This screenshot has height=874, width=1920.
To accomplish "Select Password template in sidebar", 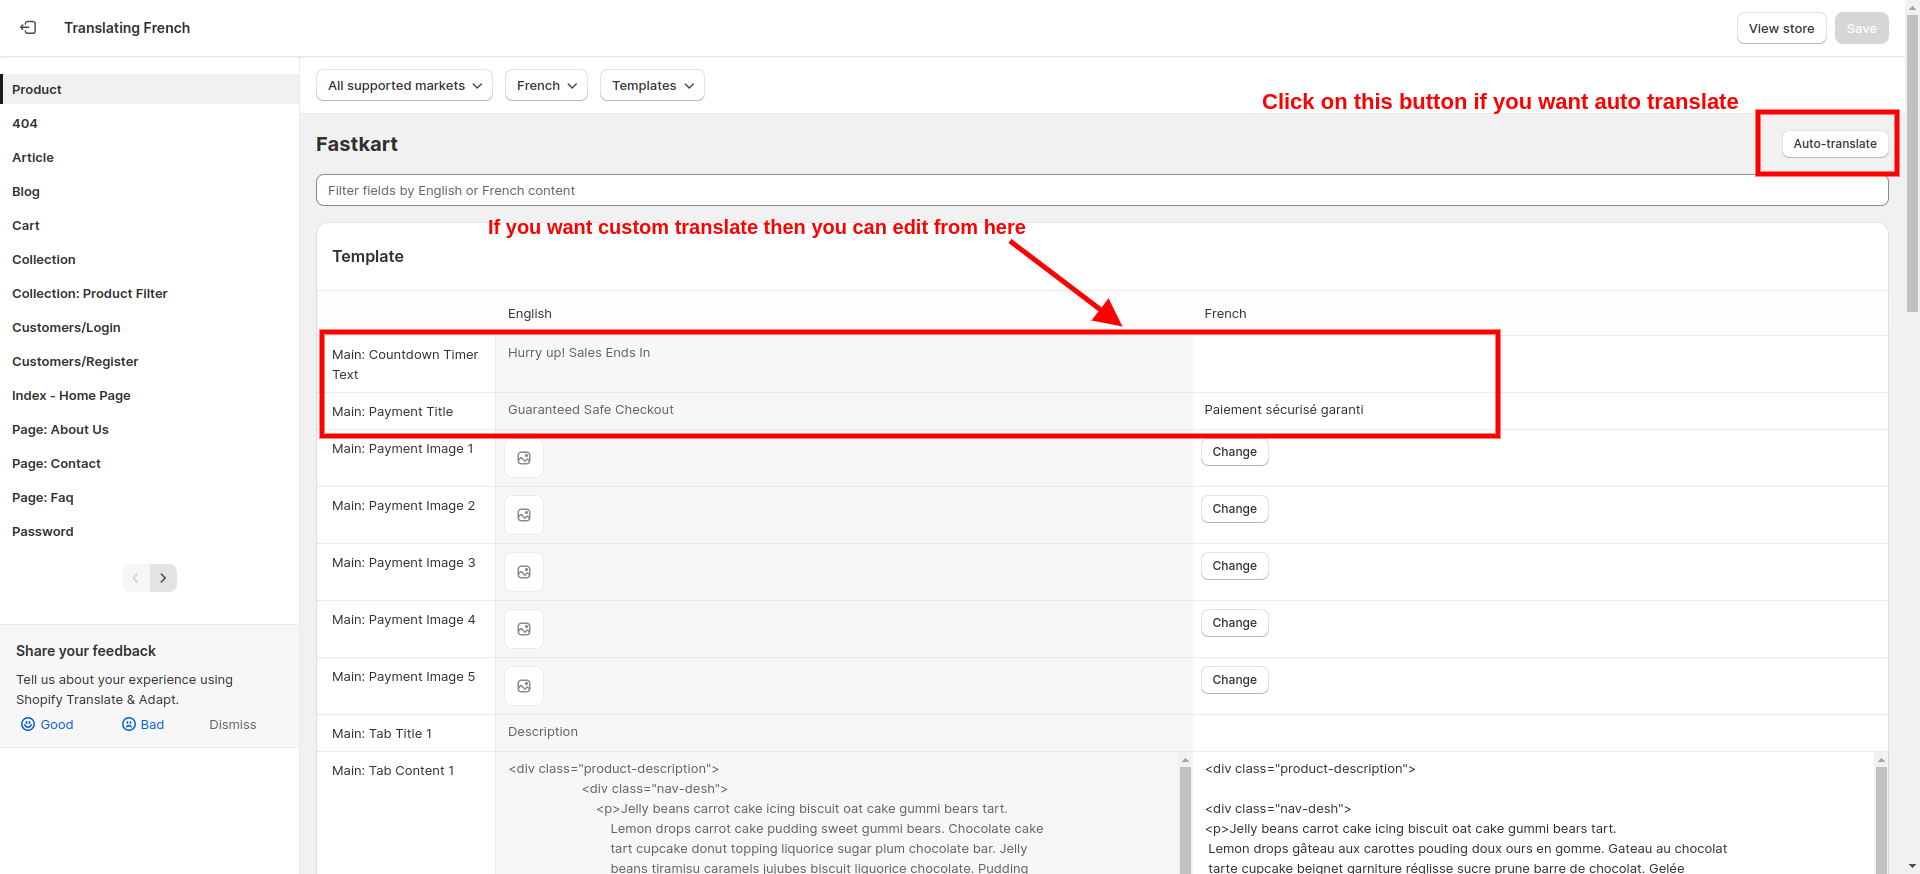I will (150, 531).
